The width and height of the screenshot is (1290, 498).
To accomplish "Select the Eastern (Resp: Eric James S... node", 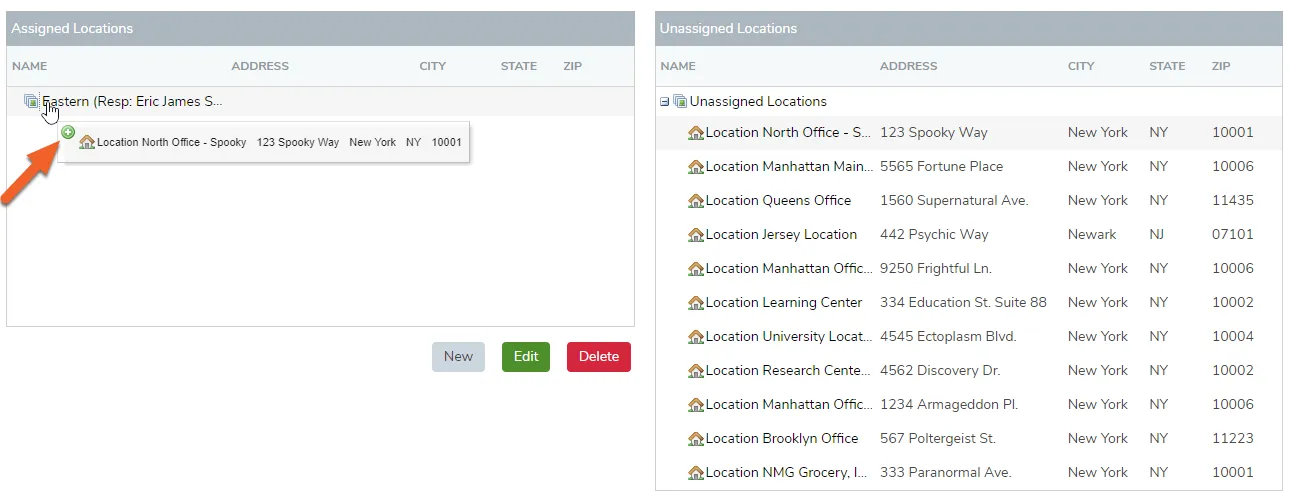I will [132, 101].
